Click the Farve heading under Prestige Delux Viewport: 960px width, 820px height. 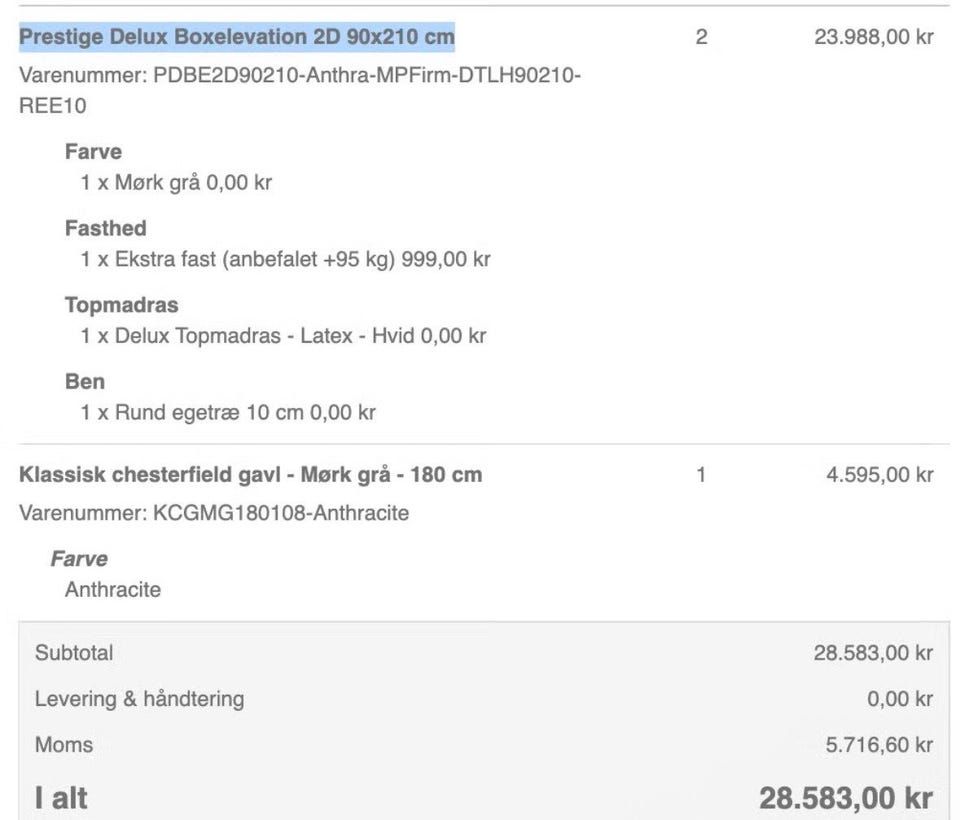coord(93,152)
